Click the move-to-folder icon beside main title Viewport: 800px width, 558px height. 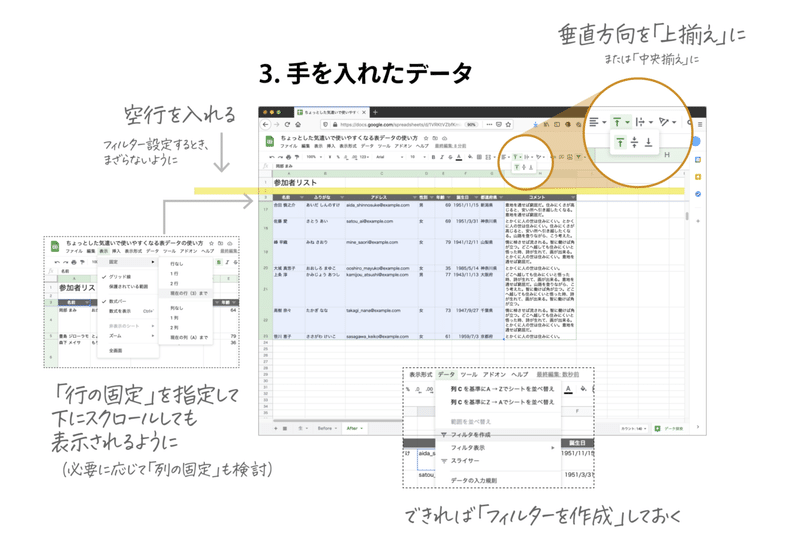[435, 138]
